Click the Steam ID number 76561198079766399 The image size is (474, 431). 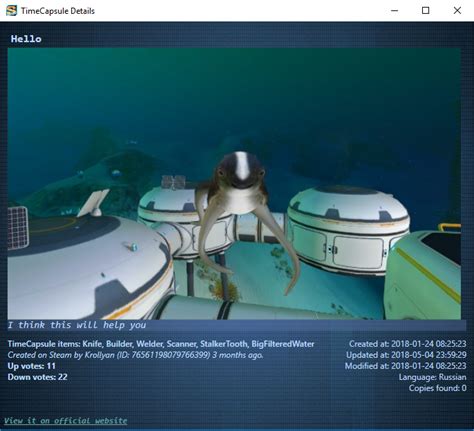click(169, 355)
